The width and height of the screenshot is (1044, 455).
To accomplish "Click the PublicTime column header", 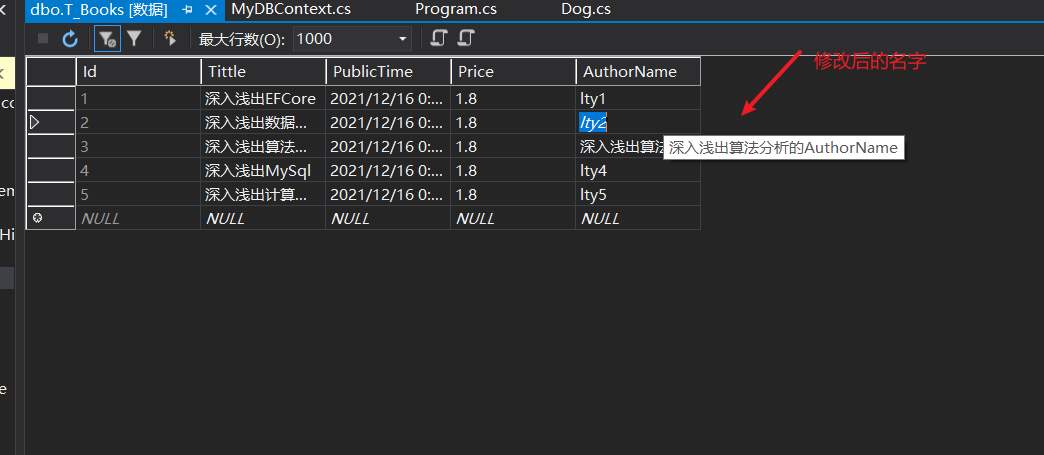I will (388, 72).
